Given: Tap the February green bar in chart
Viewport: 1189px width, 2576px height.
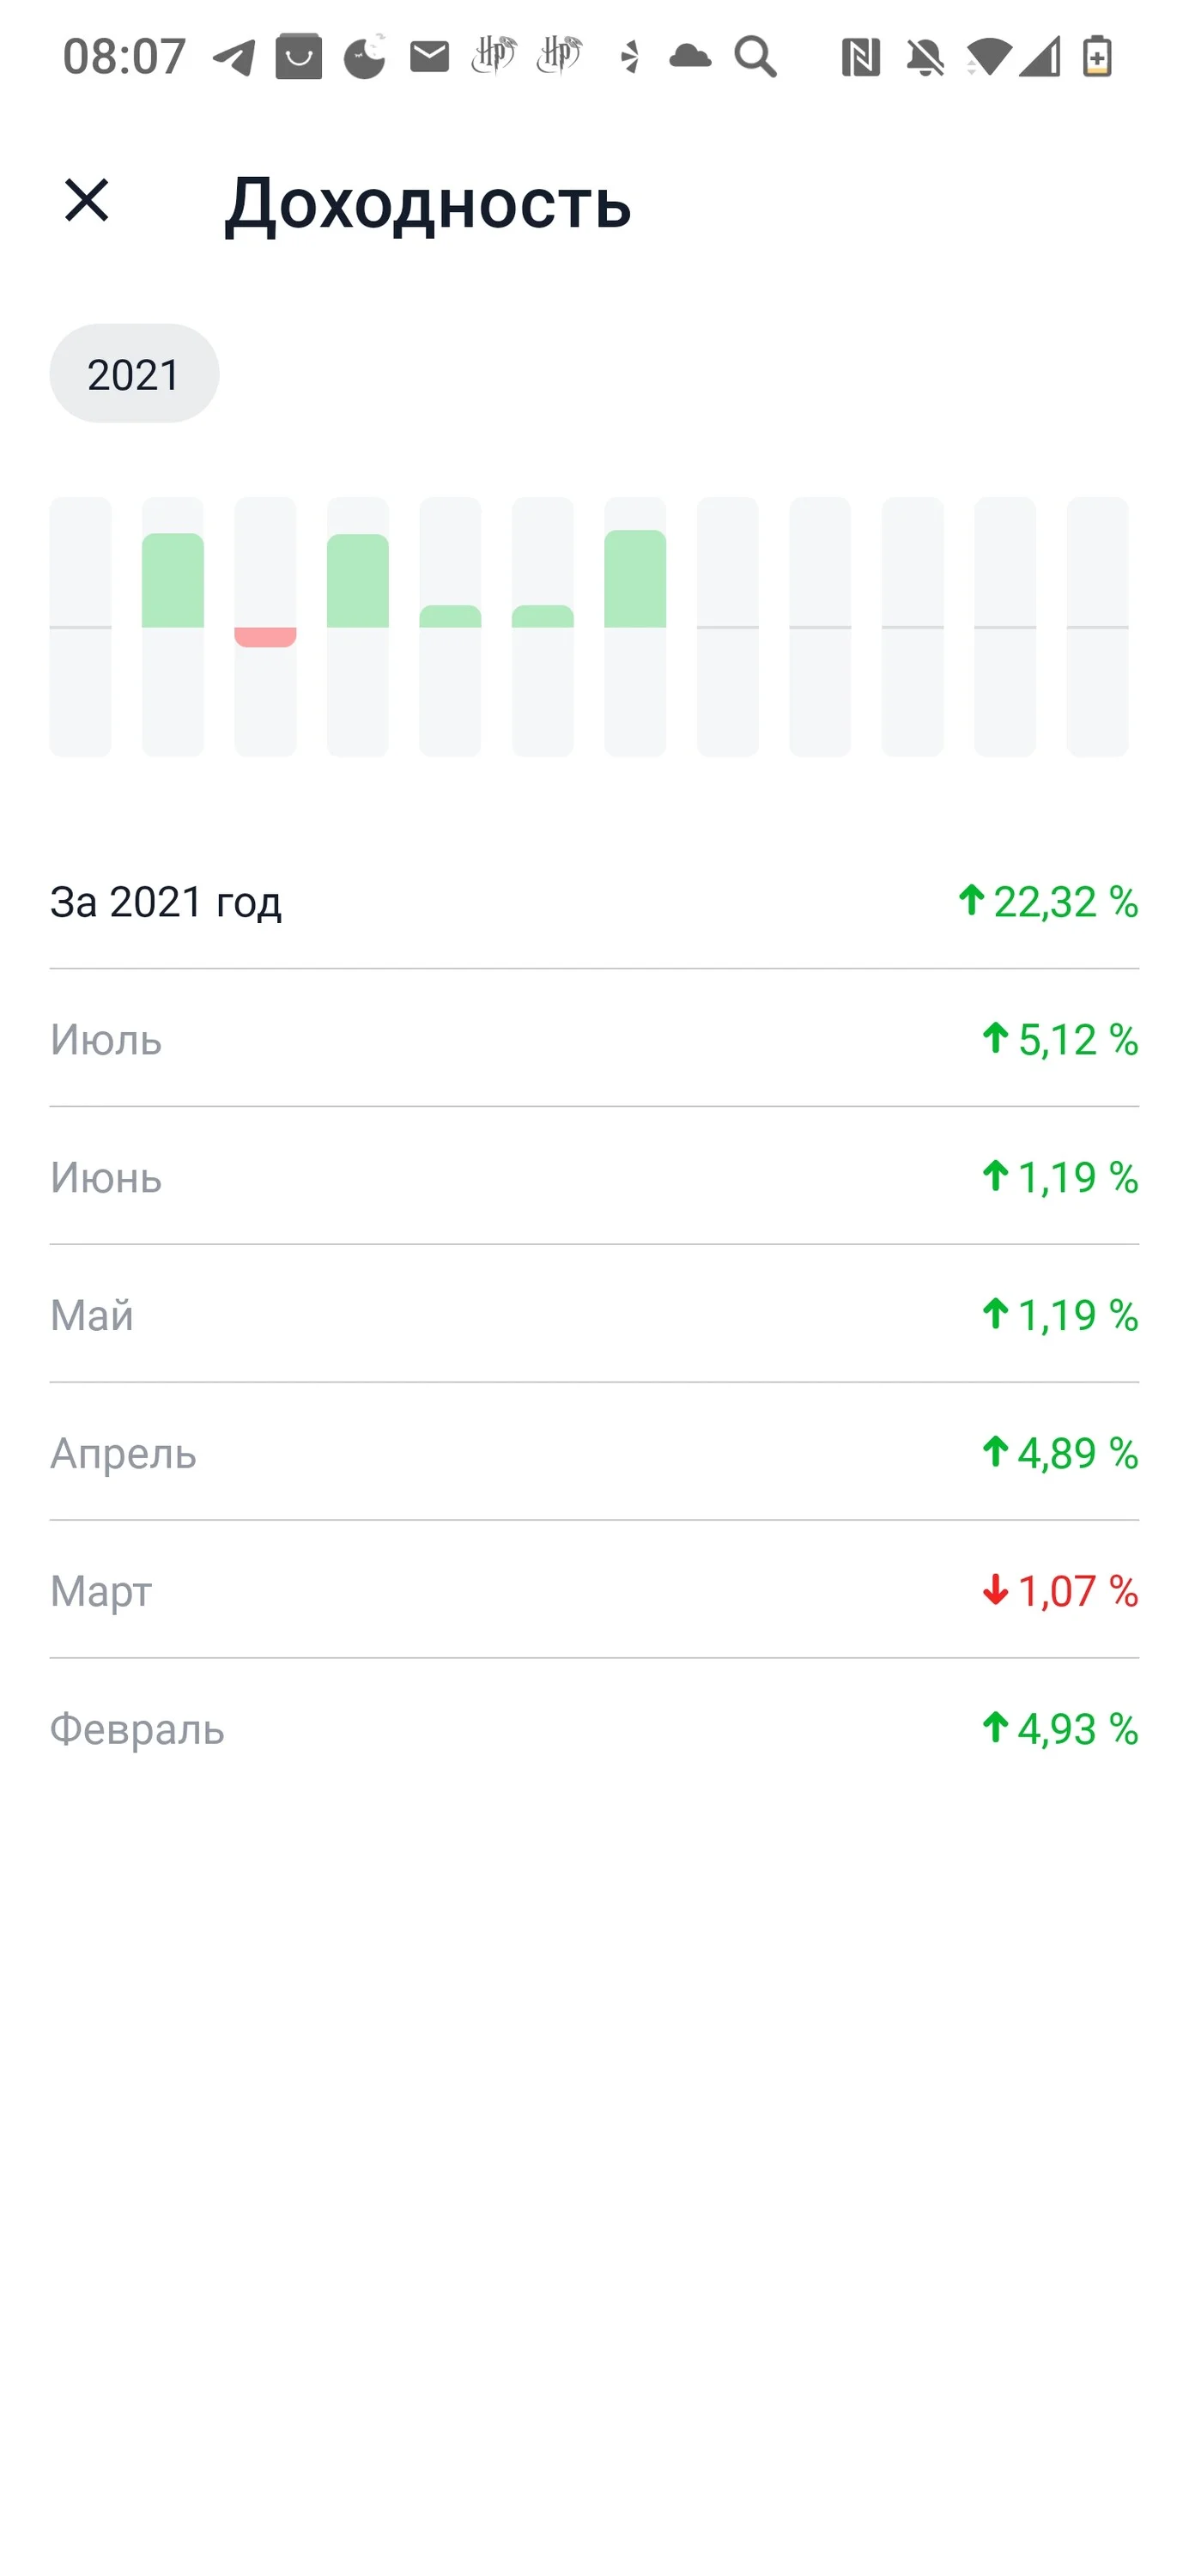Looking at the screenshot, I should click(x=173, y=580).
